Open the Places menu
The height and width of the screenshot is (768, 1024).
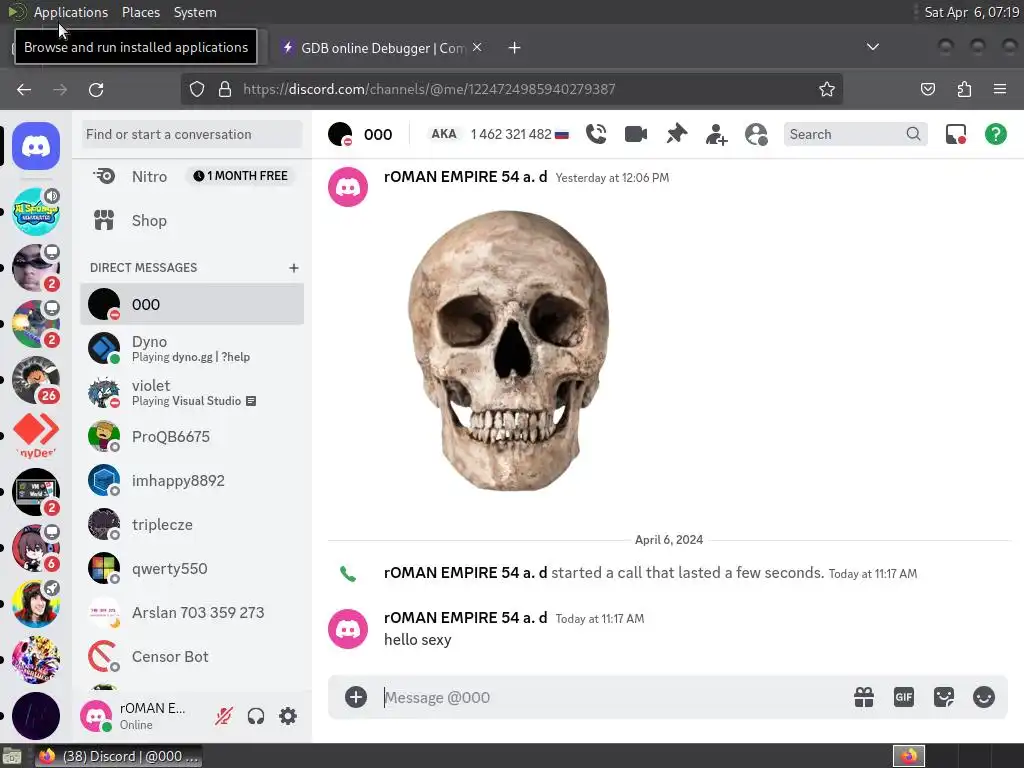point(141,12)
